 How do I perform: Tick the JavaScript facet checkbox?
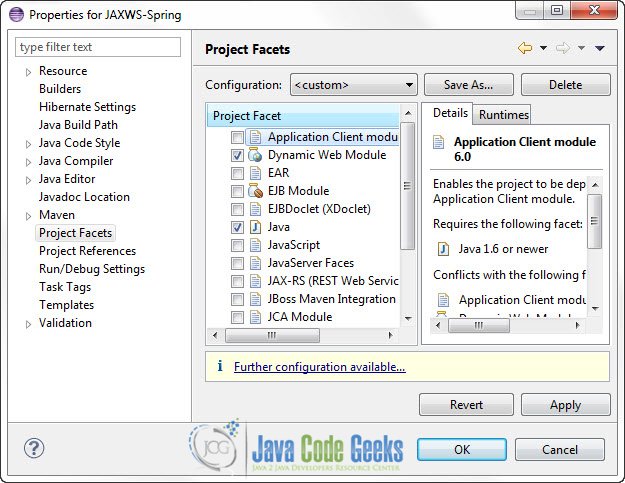click(x=237, y=245)
